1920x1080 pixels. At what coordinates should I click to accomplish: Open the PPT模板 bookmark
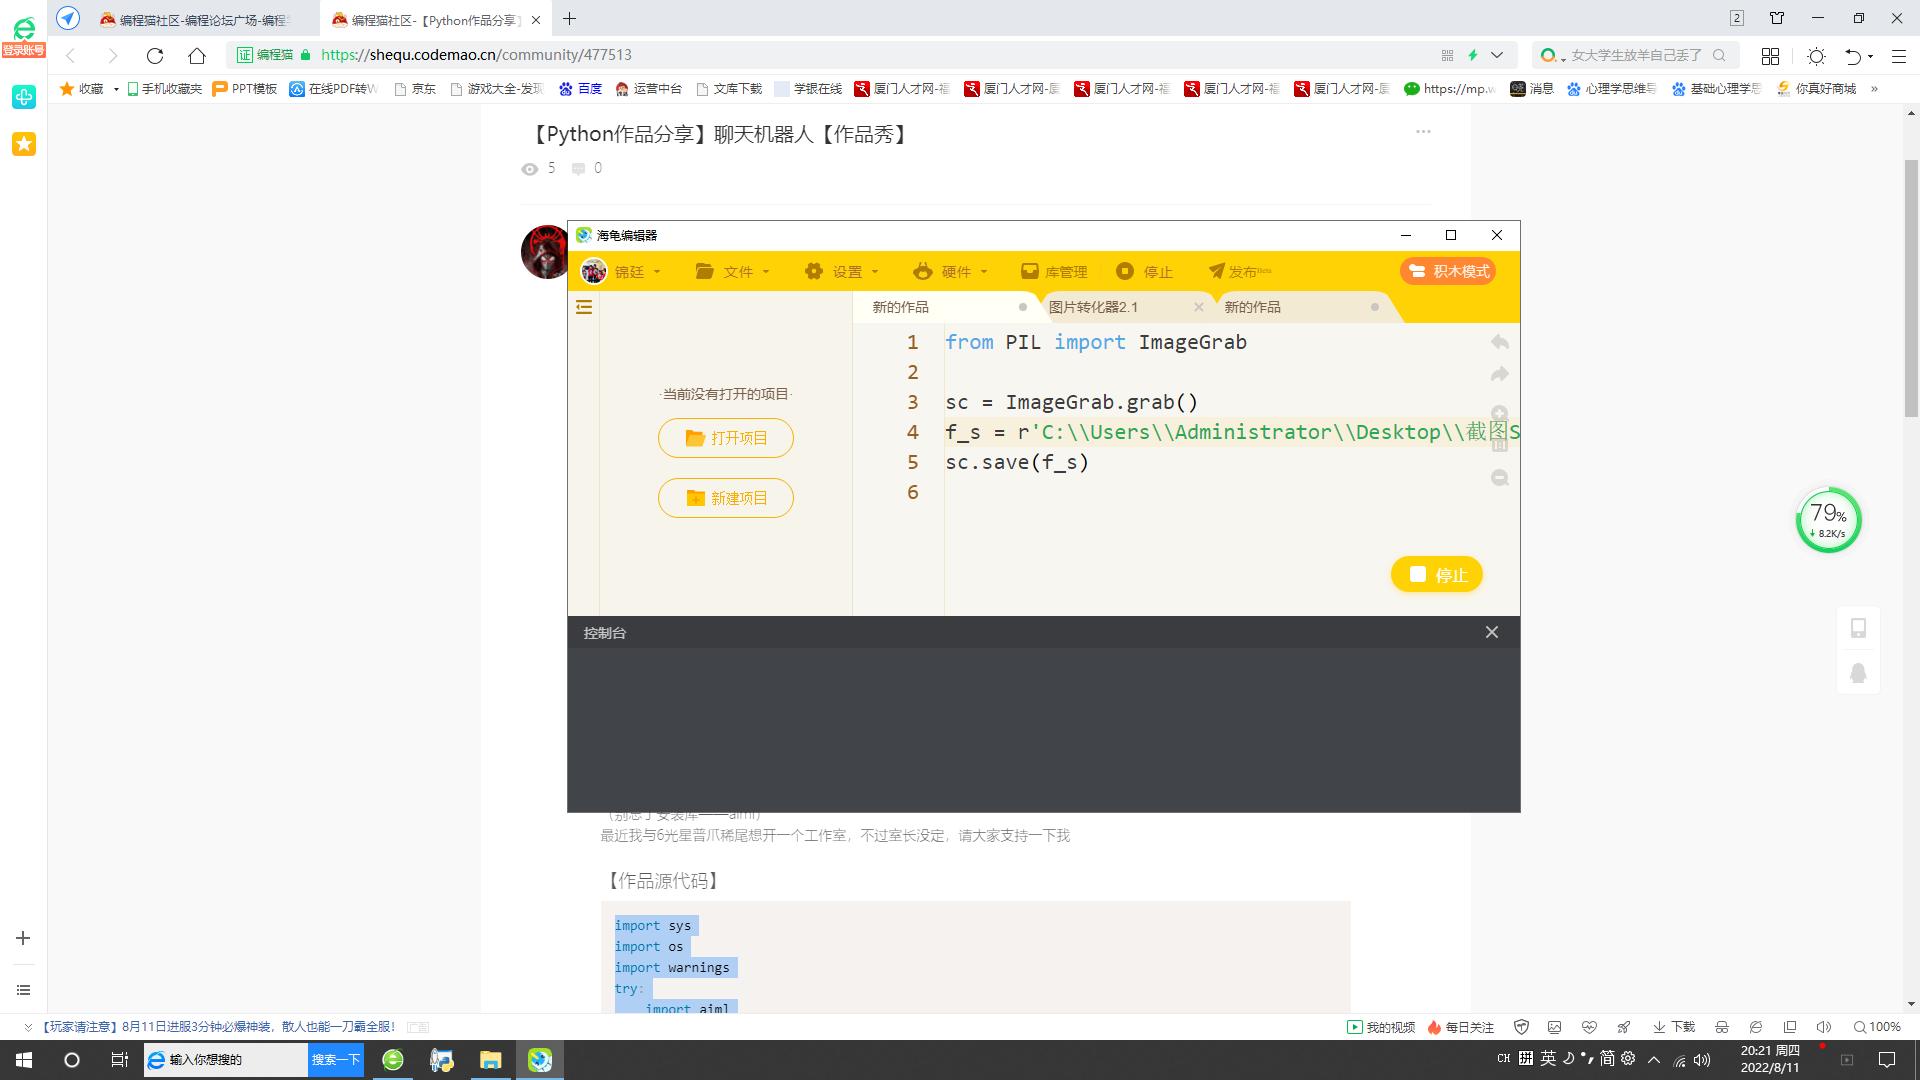click(245, 89)
